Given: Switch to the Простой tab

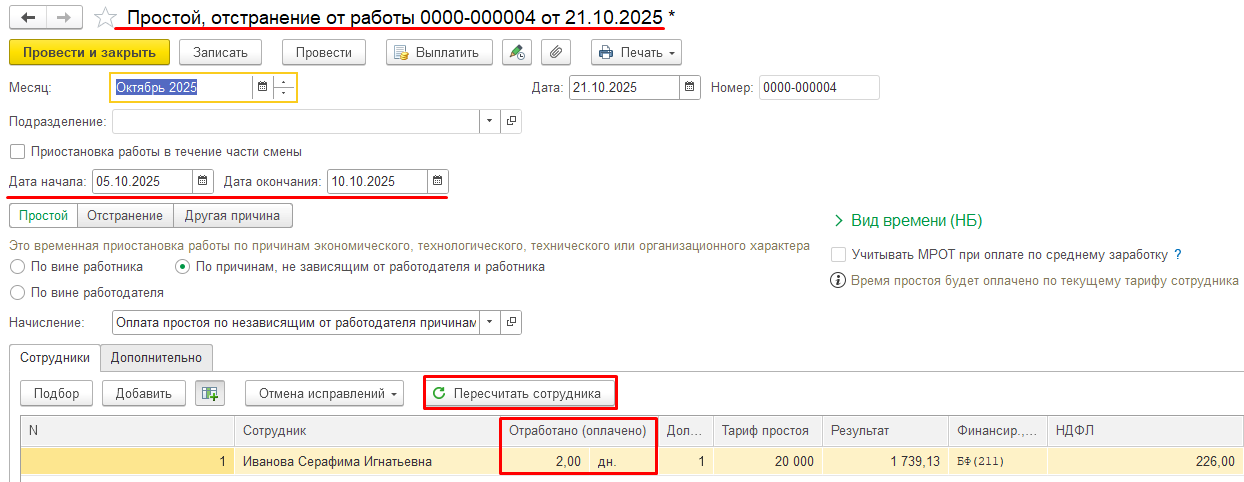Looking at the screenshot, I should [43, 215].
